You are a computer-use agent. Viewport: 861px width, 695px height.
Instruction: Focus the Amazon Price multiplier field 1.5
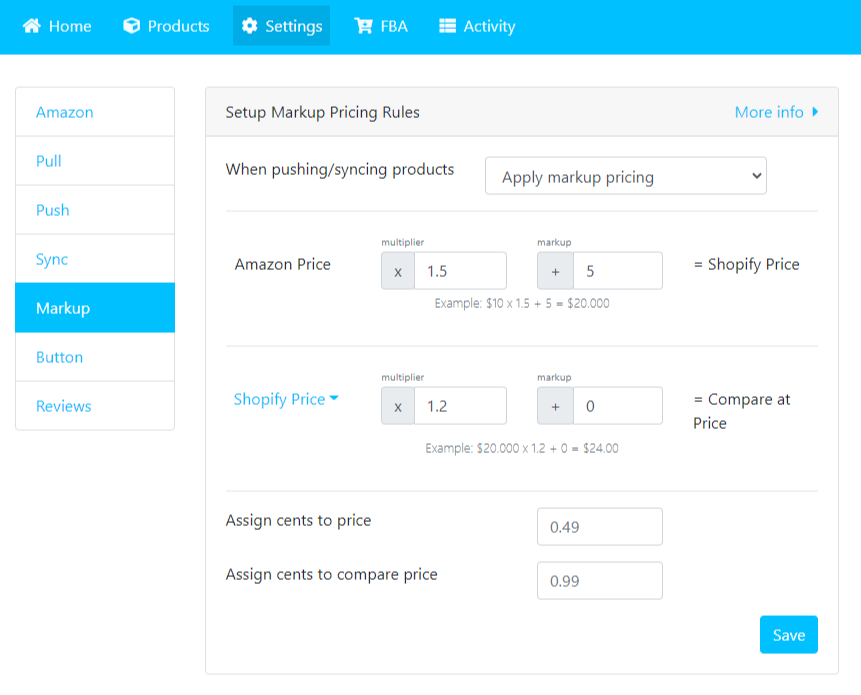[x=460, y=271]
